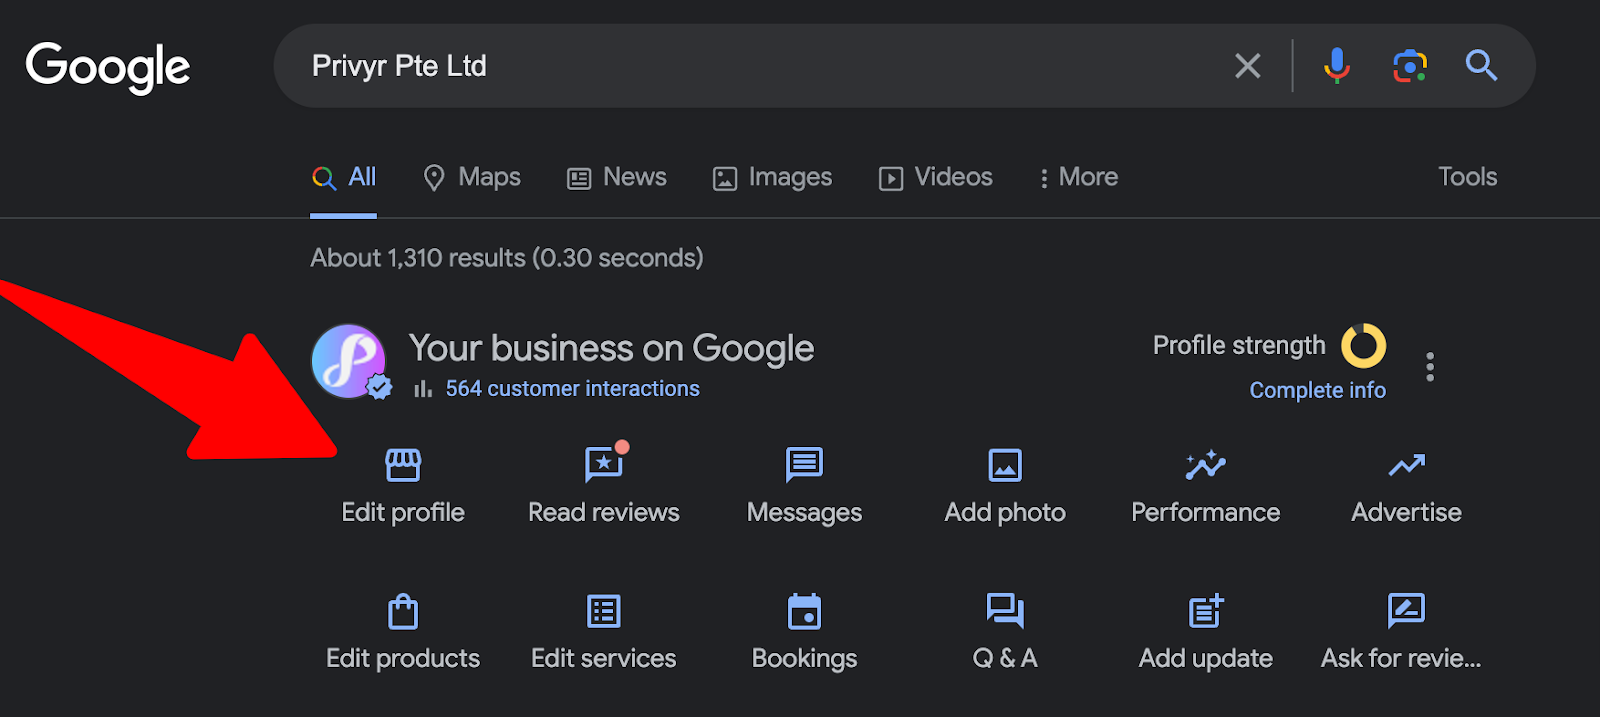This screenshot has width=1600, height=717.
Task: Start voice search with the microphone icon
Action: [1337, 66]
